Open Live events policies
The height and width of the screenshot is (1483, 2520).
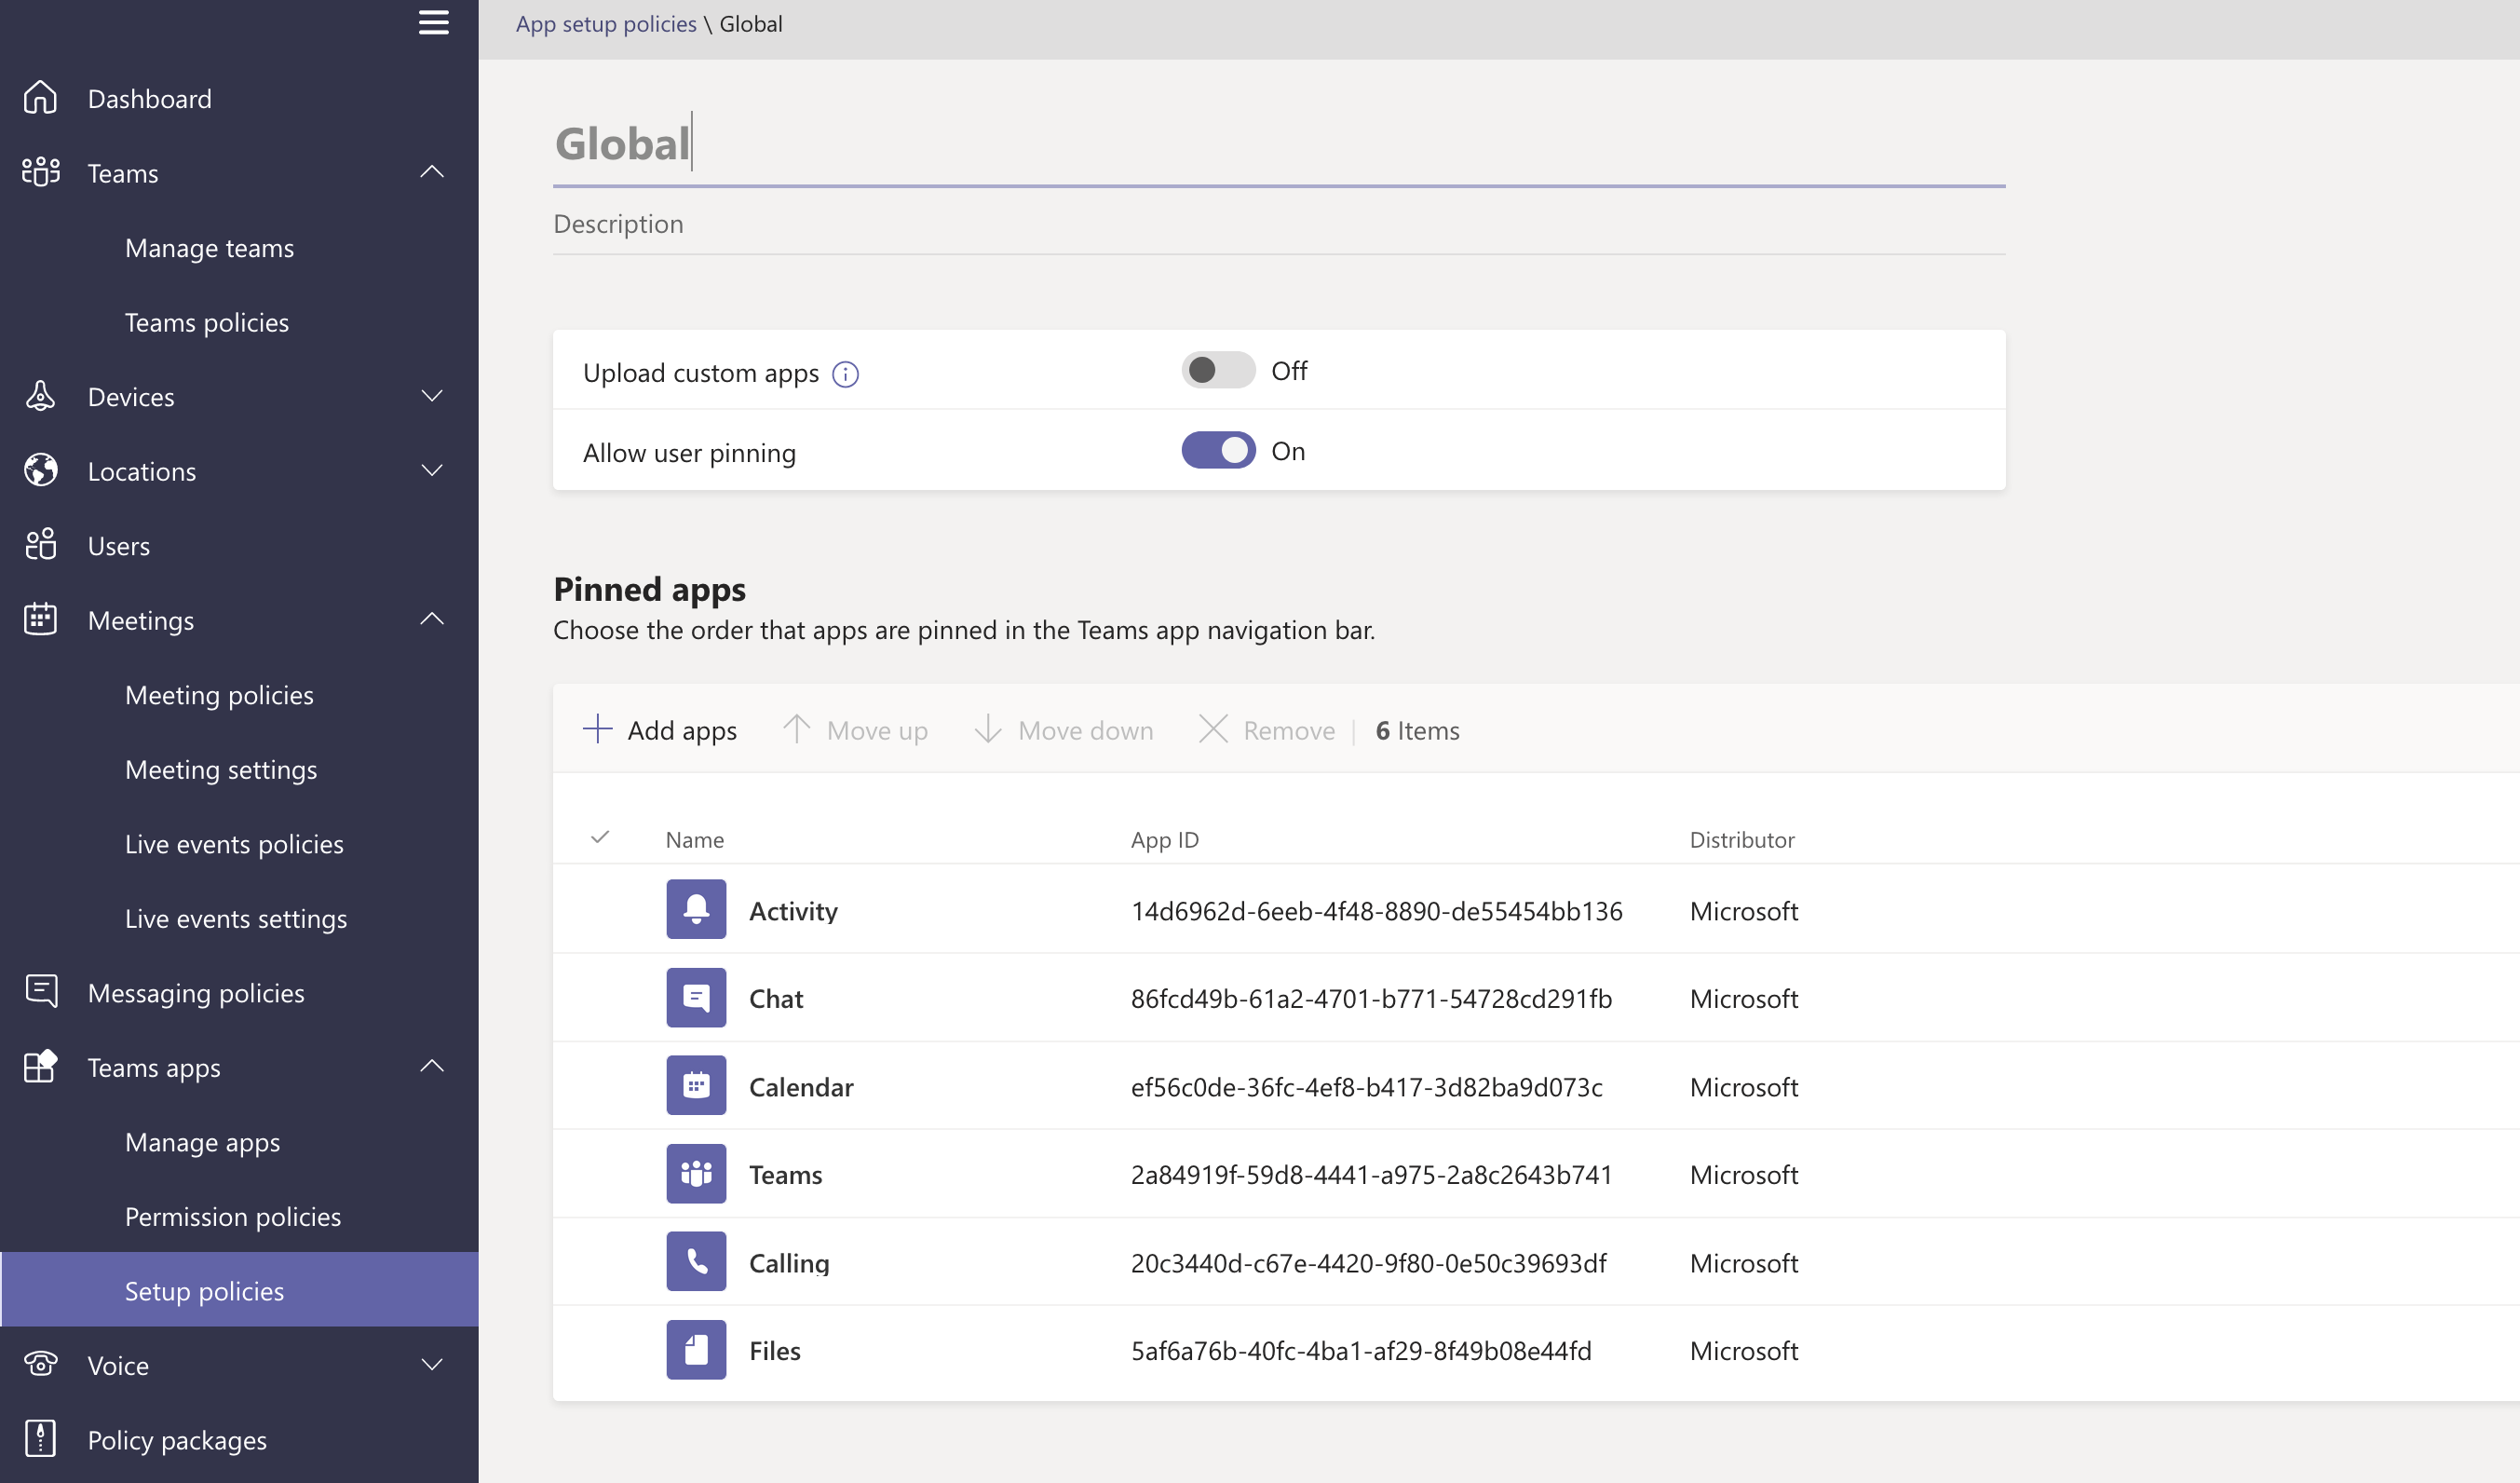tap(234, 844)
